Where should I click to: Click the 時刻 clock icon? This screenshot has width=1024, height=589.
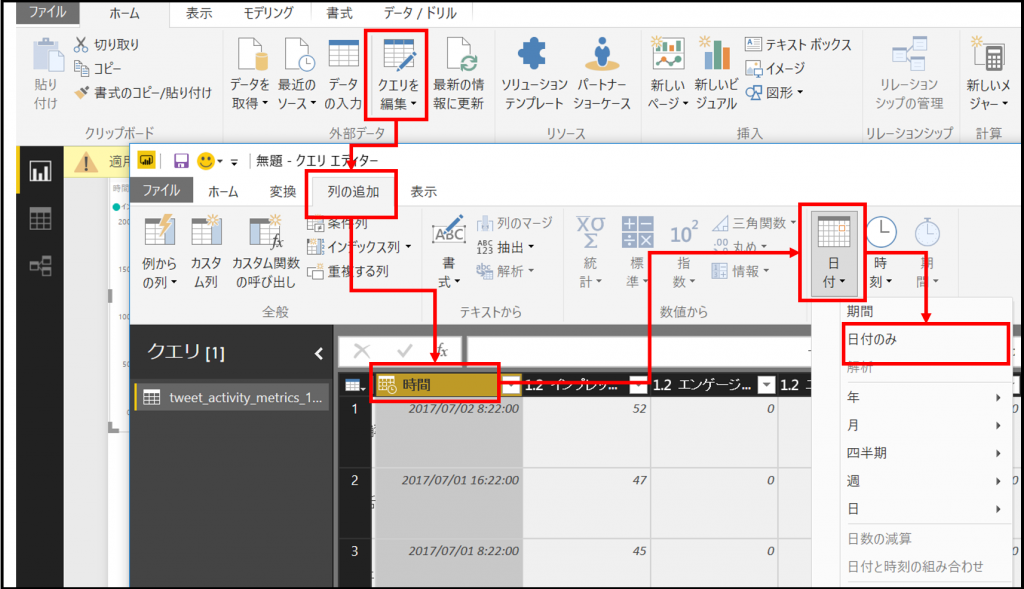pyautogui.click(x=880, y=236)
